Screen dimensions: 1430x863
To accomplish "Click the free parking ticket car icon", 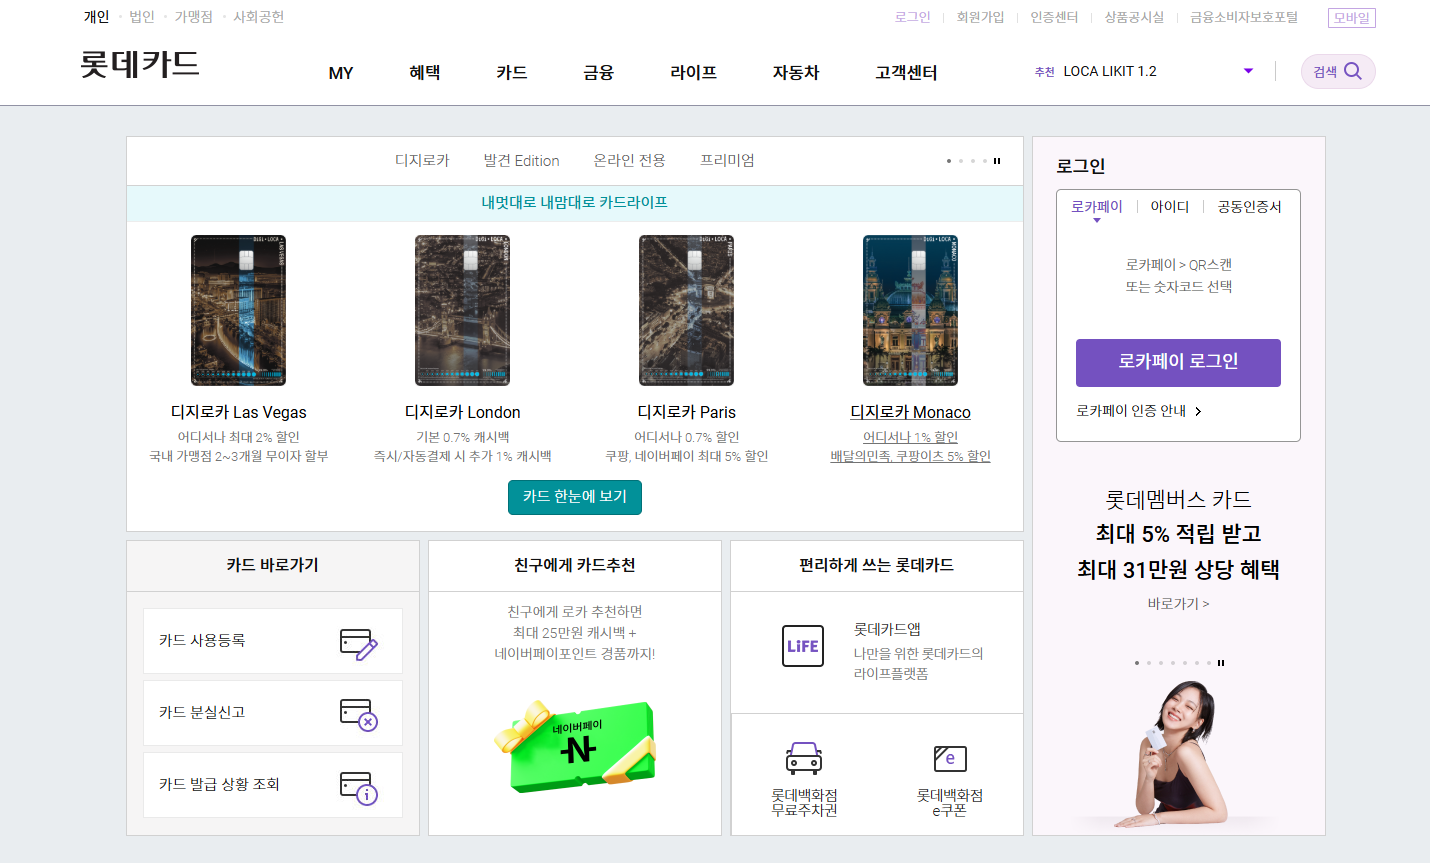I will (x=804, y=759).
